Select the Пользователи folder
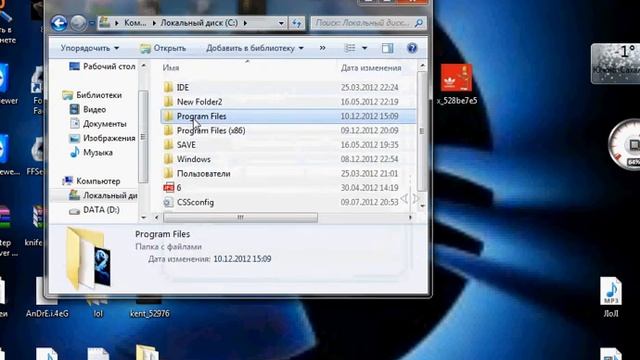This screenshot has width=640, height=360. click(x=203, y=173)
